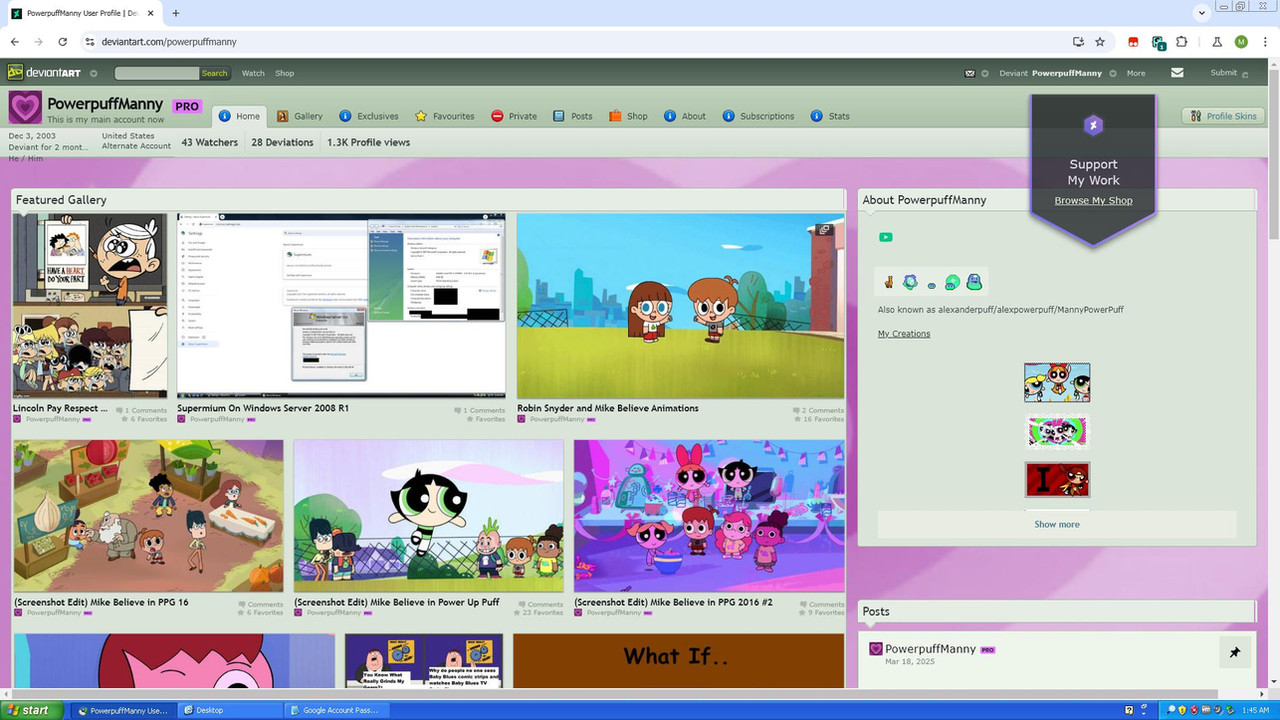Open the Watch menu link

(x=253, y=73)
